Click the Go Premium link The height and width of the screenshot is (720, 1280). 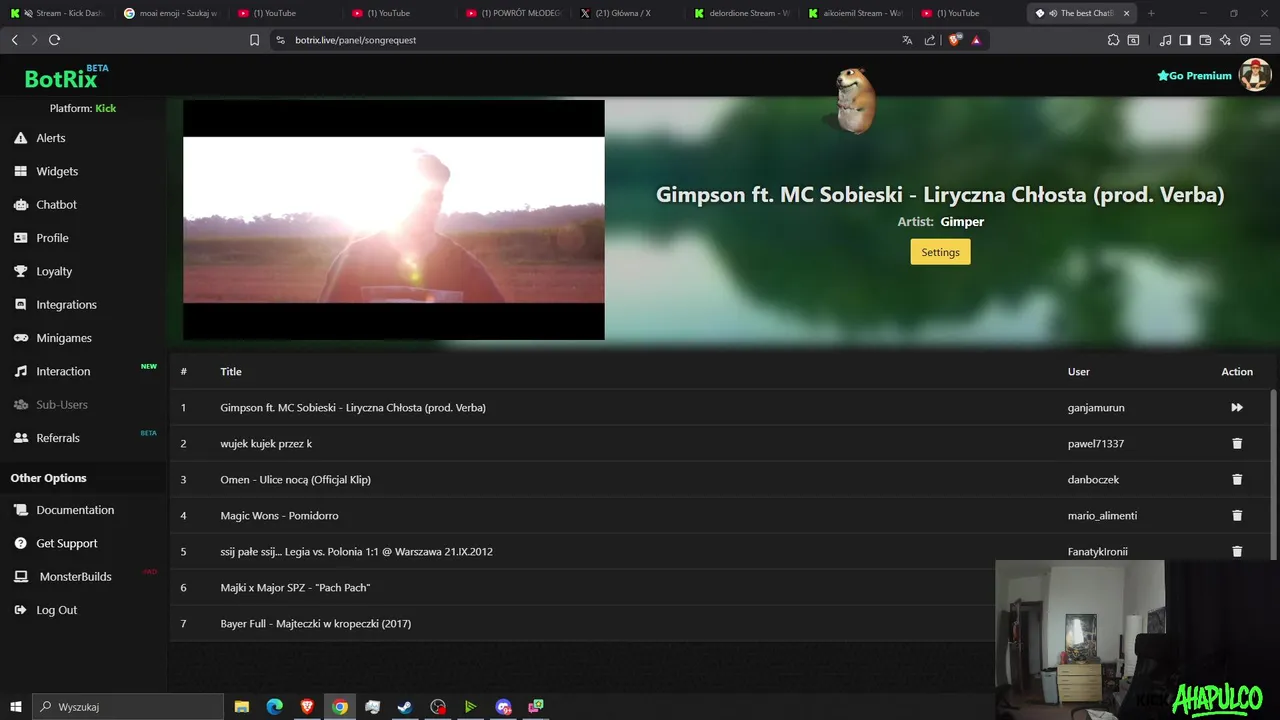tap(1194, 75)
